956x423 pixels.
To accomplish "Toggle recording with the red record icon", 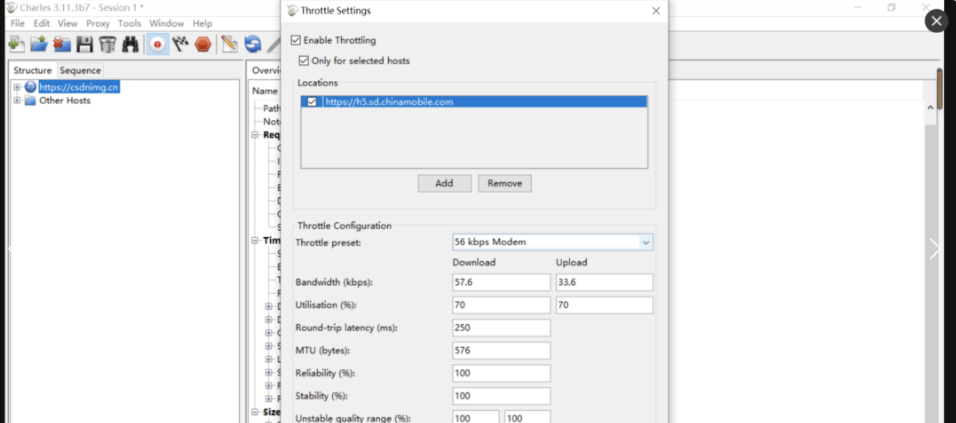I will (x=158, y=44).
